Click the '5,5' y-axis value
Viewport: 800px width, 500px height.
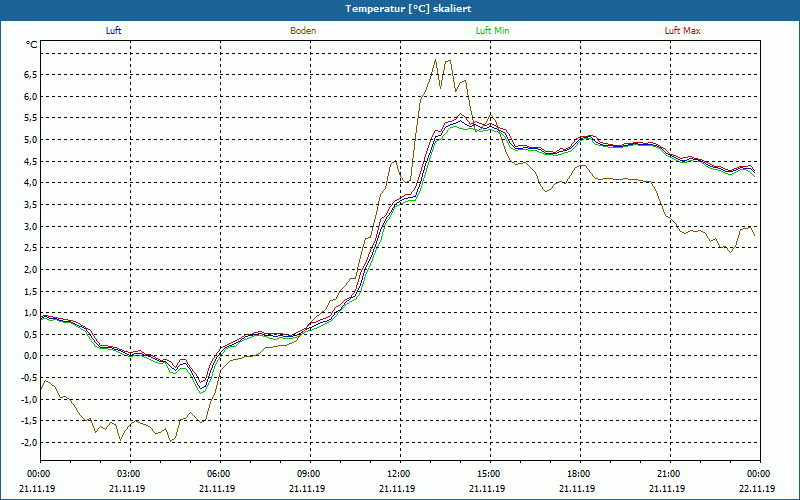30,118
